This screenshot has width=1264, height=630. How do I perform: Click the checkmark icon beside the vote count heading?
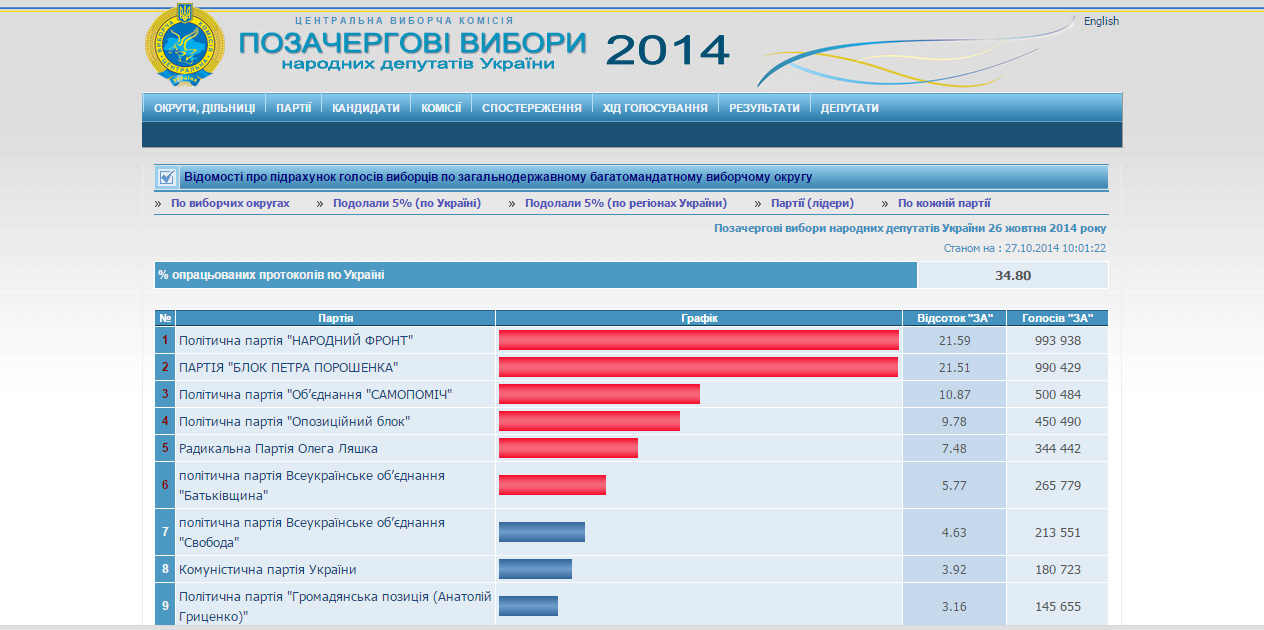click(x=167, y=177)
